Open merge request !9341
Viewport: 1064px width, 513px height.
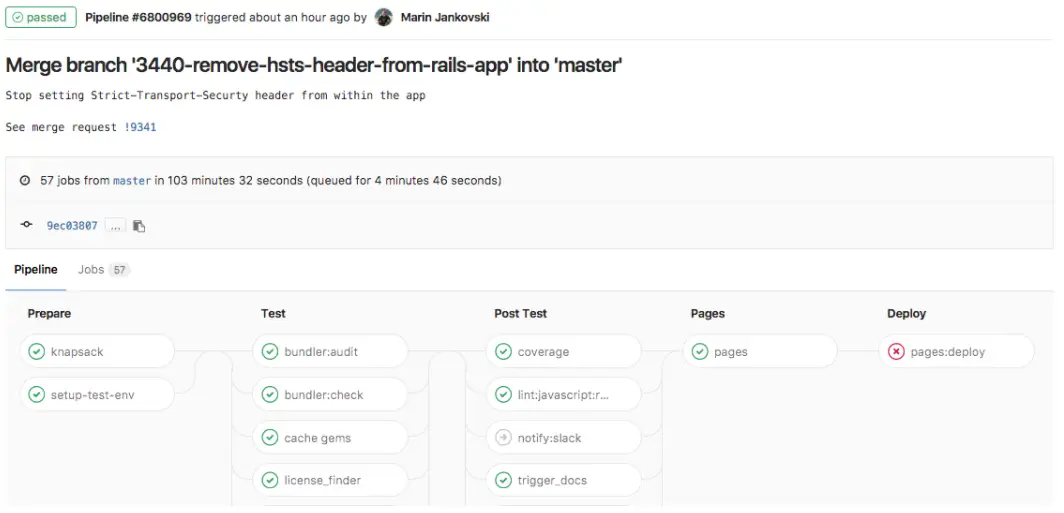point(140,127)
